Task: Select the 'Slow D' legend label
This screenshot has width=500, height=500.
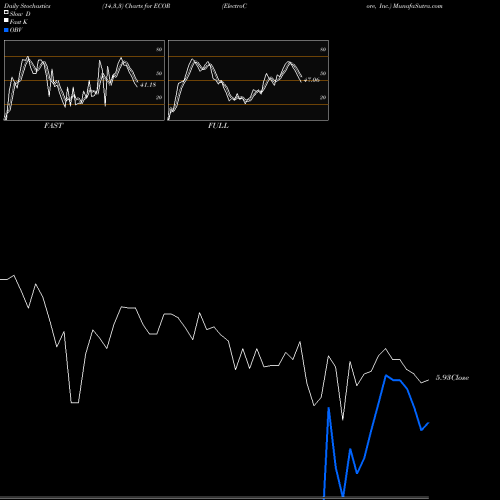Action: click(20, 14)
